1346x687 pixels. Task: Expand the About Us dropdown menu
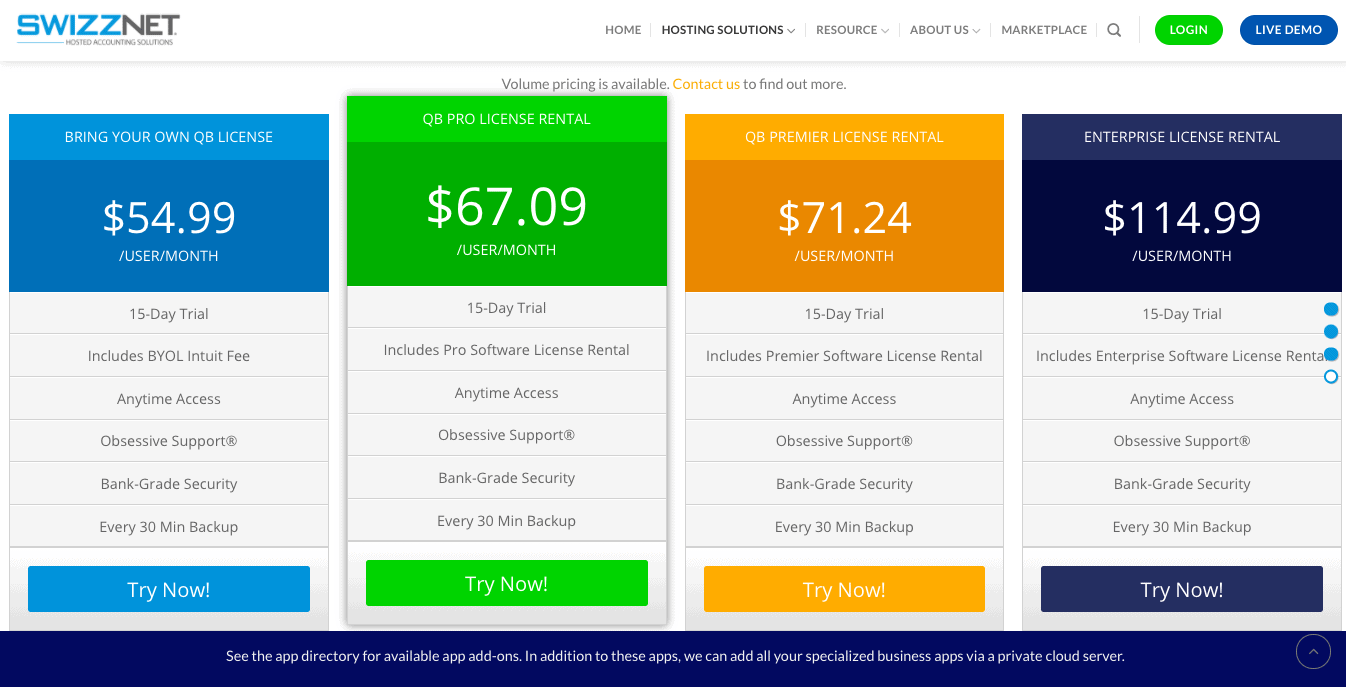click(945, 30)
